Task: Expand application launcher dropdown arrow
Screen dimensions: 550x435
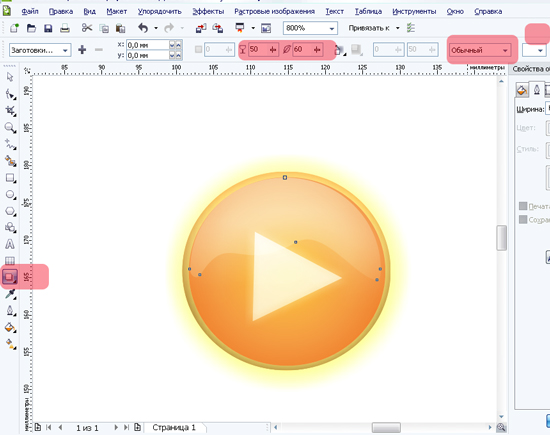Action: 253,28
